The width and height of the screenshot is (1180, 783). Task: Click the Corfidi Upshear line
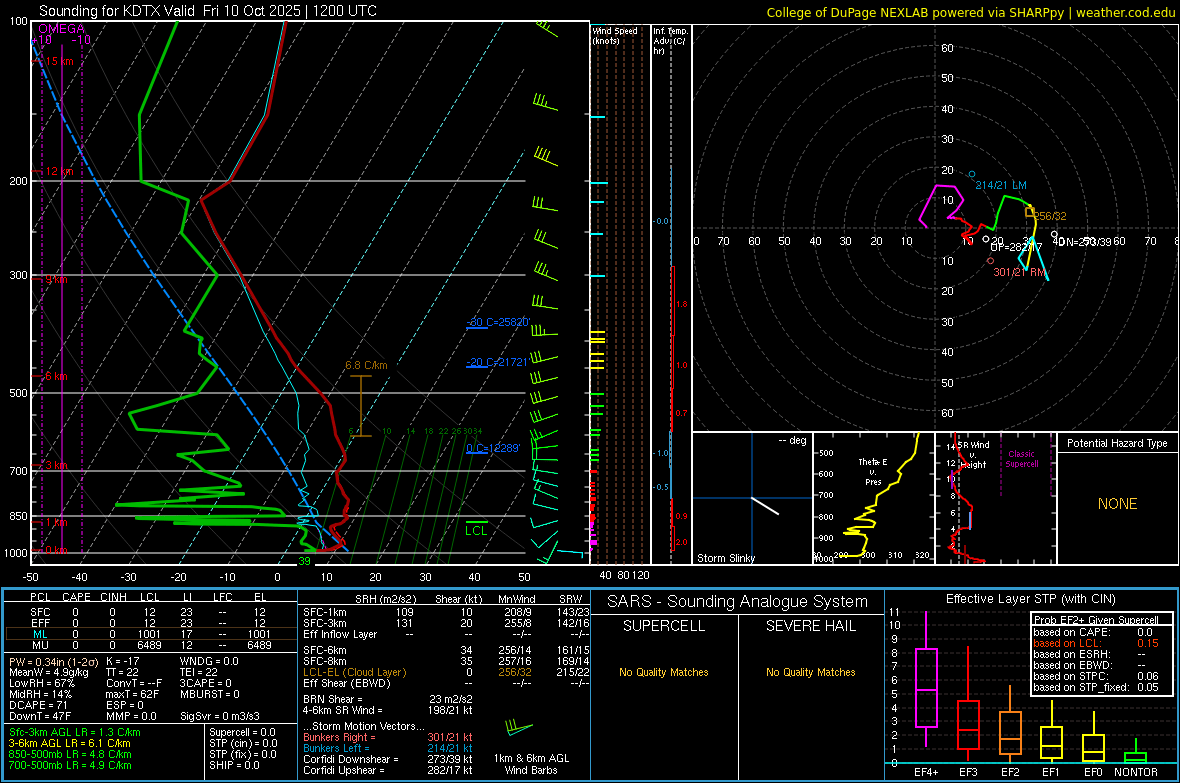pyautogui.click(x=388, y=770)
